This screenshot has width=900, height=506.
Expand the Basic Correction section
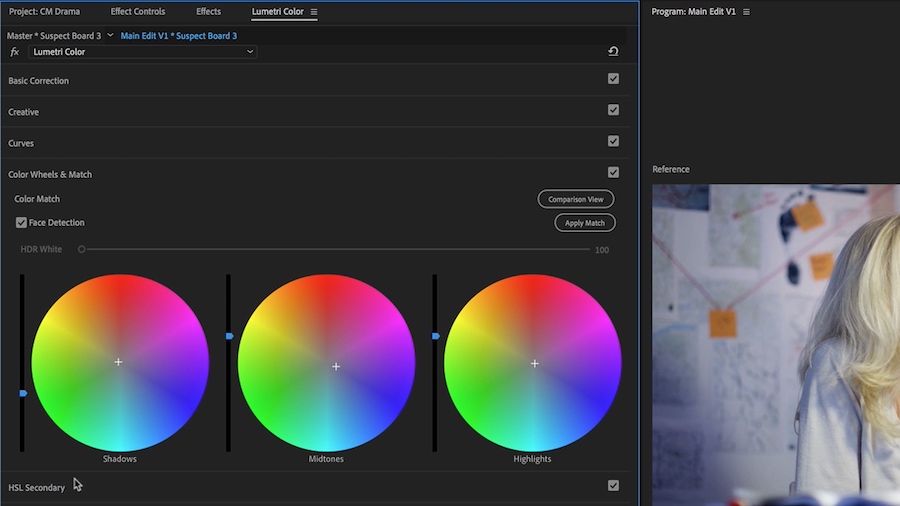[38, 81]
